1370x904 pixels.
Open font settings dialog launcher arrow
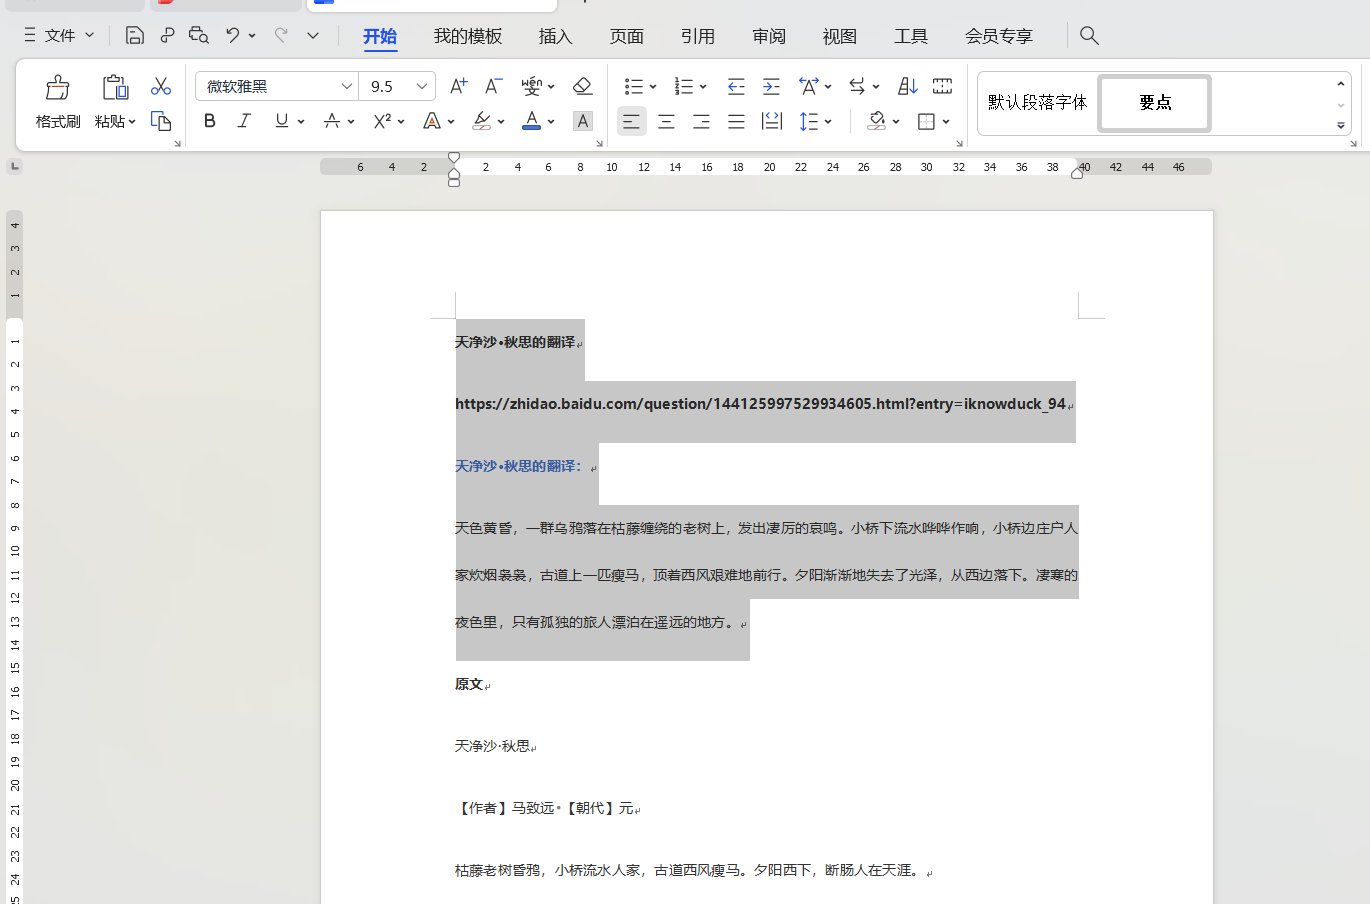click(x=599, y=144)
